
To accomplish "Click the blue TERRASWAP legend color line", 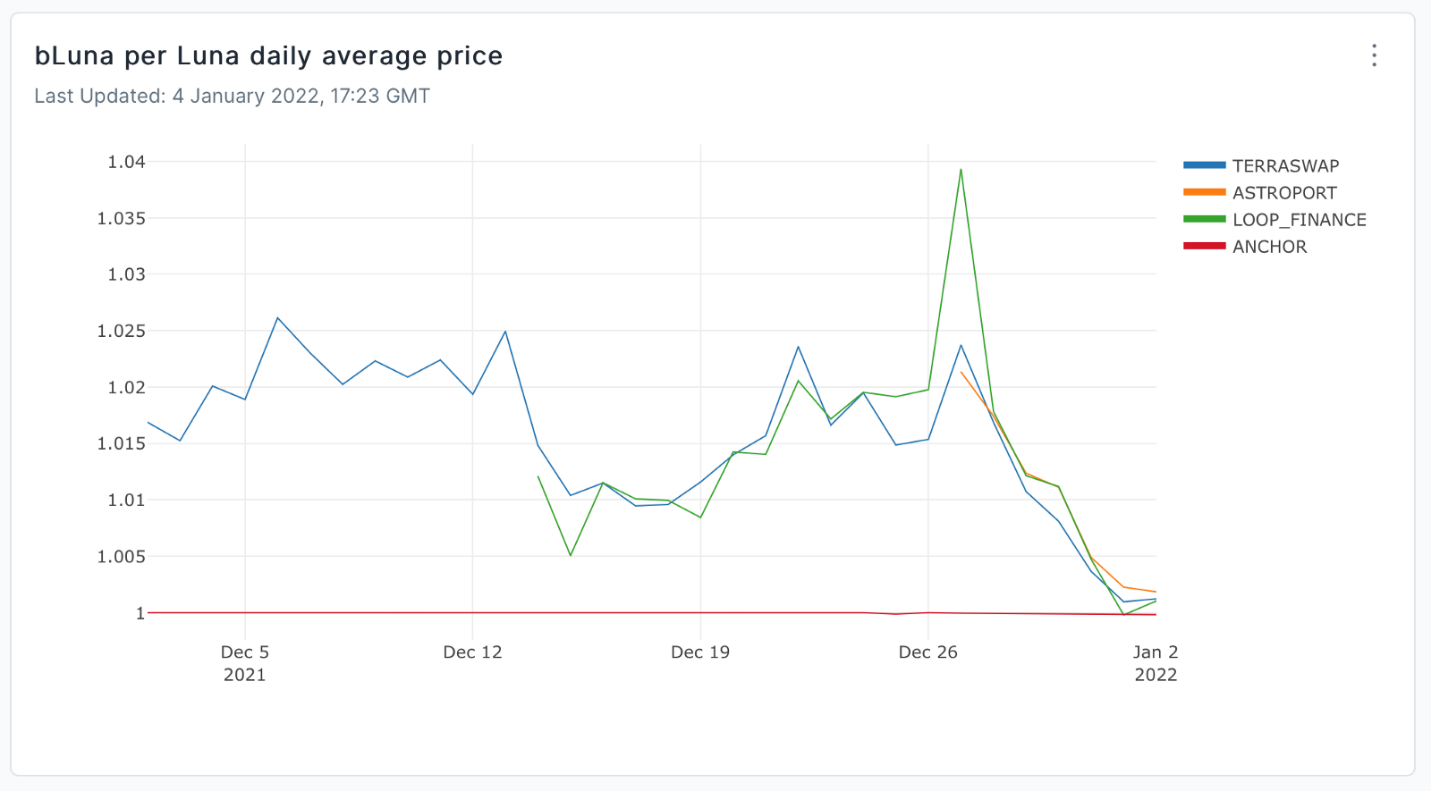I will pos(1204,166).
